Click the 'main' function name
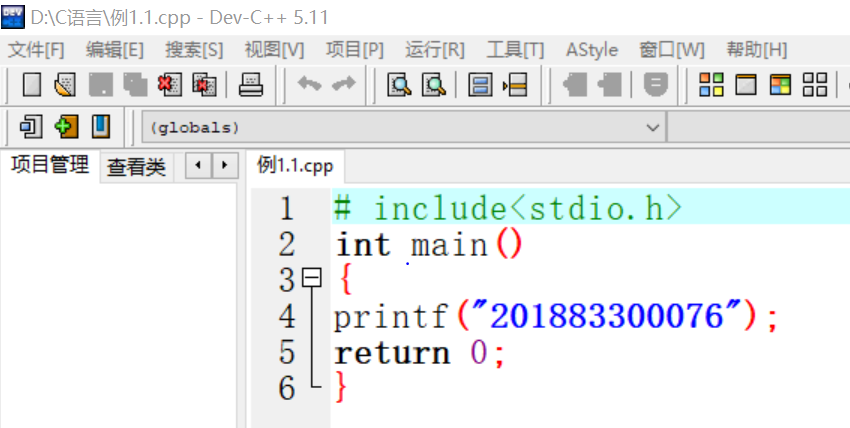 coord(449,245)
